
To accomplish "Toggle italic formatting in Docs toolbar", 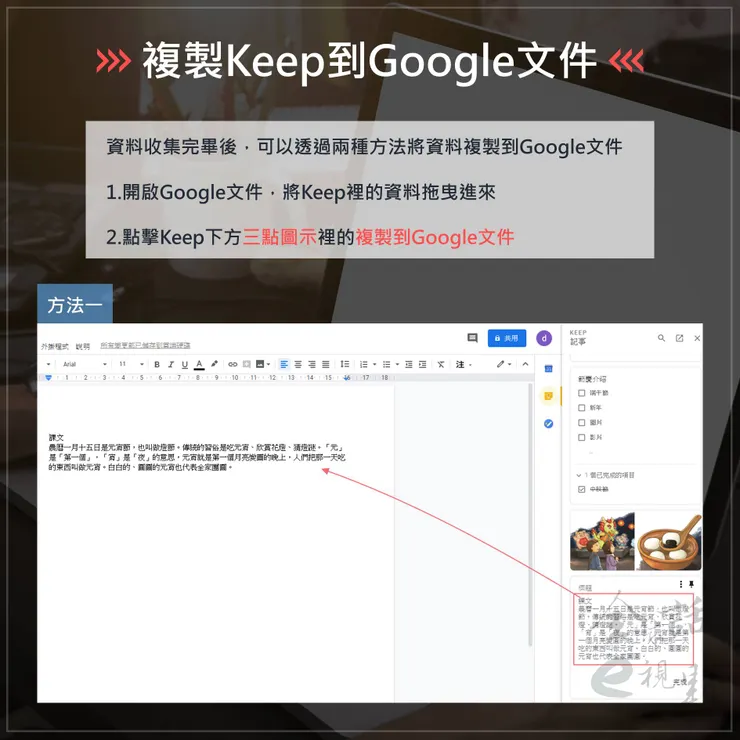I will click(171, 364).
